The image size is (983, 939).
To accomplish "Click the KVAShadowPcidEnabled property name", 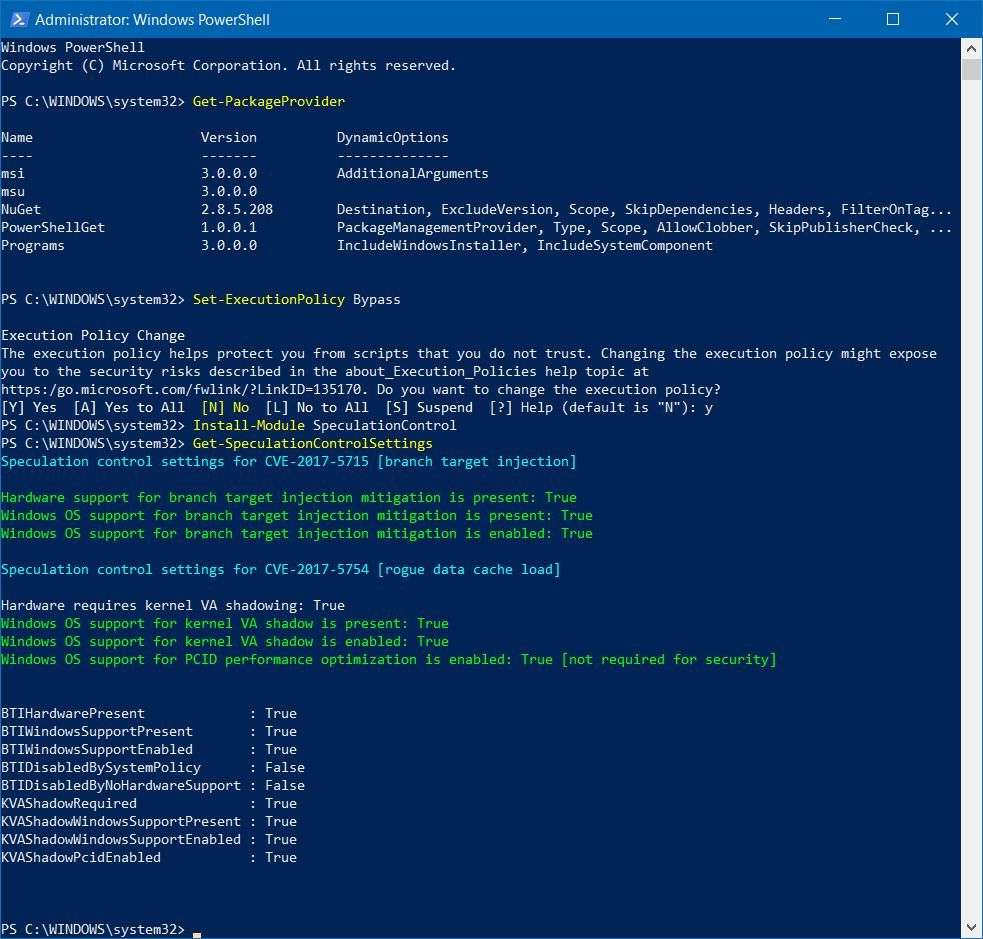I will click(81, 858).
